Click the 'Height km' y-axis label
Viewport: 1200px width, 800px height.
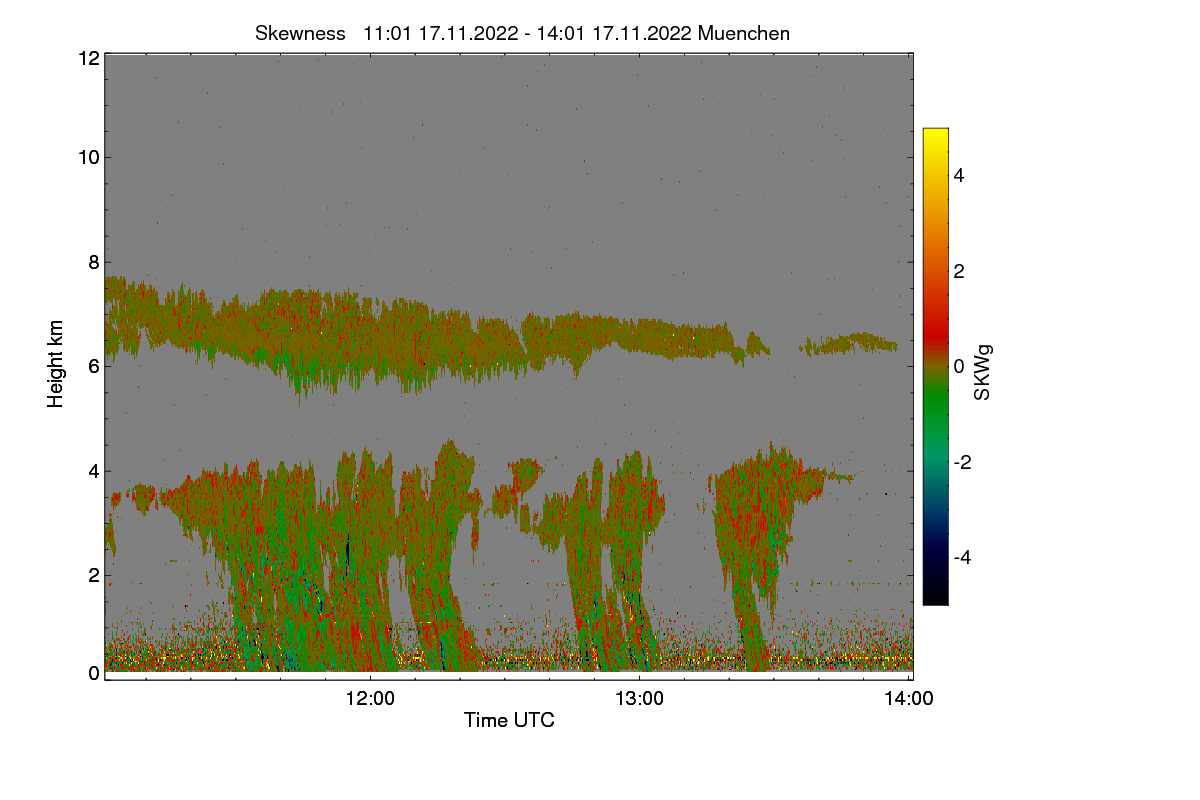point(56,365)
